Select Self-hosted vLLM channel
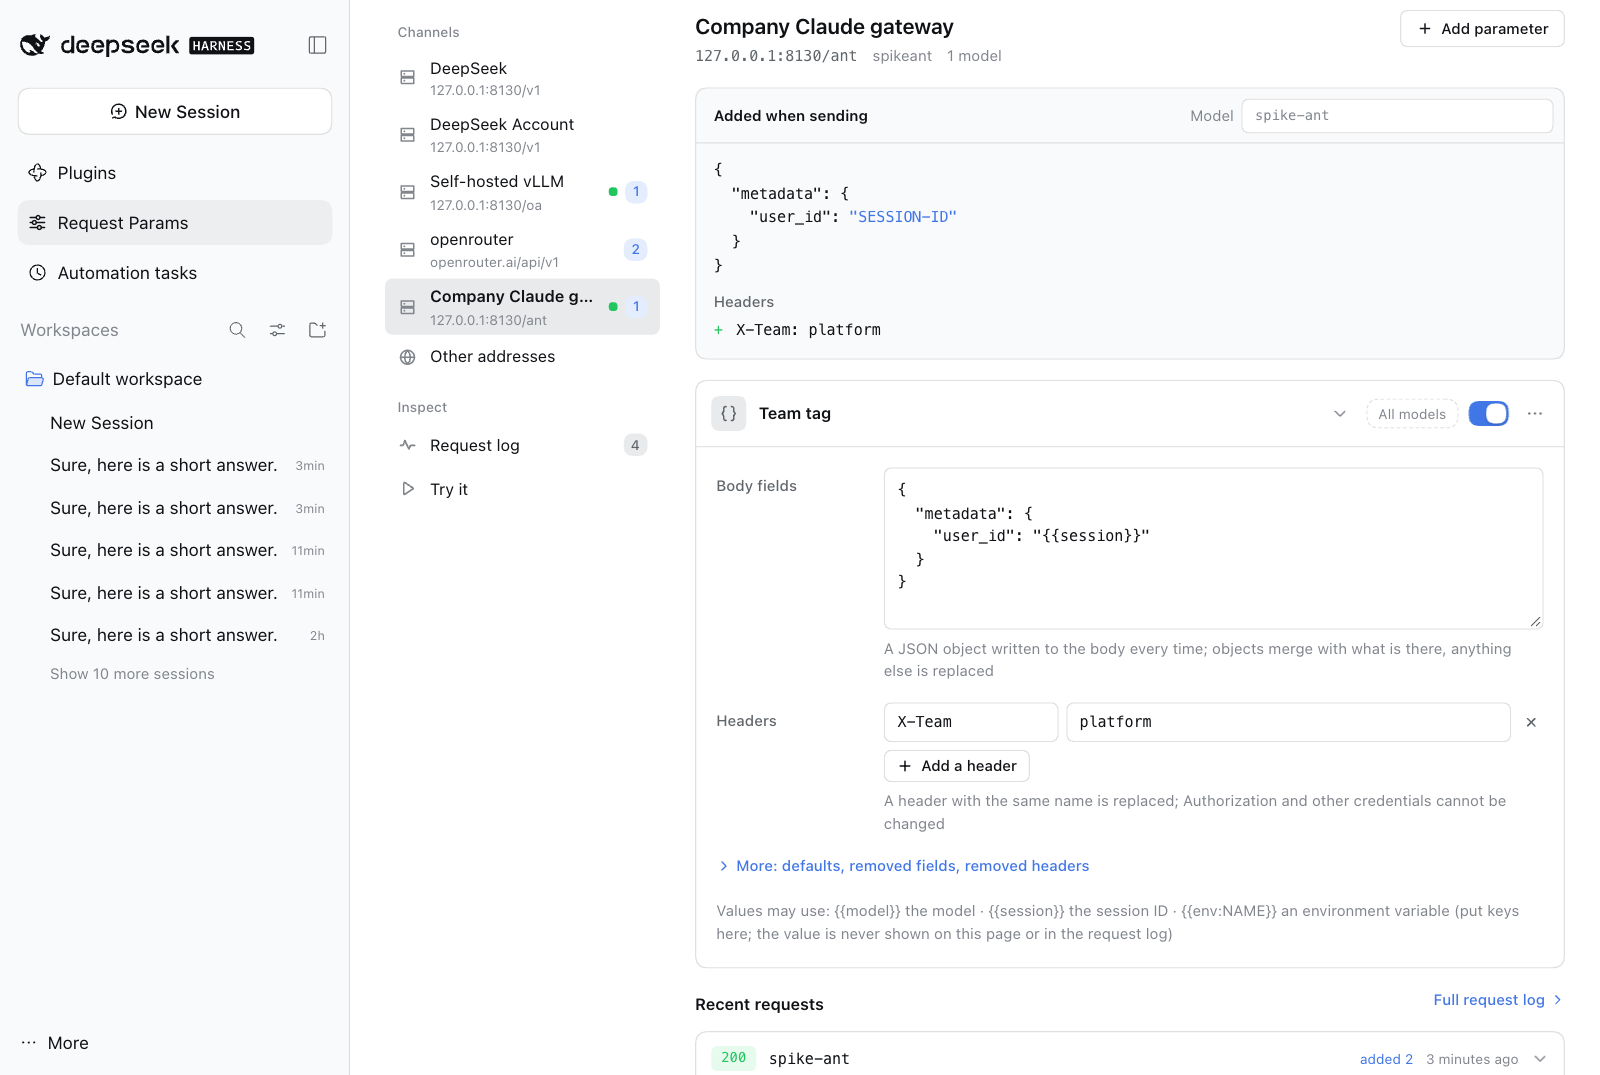This screenshot has width=1600, height=1075. click(522, 192)
